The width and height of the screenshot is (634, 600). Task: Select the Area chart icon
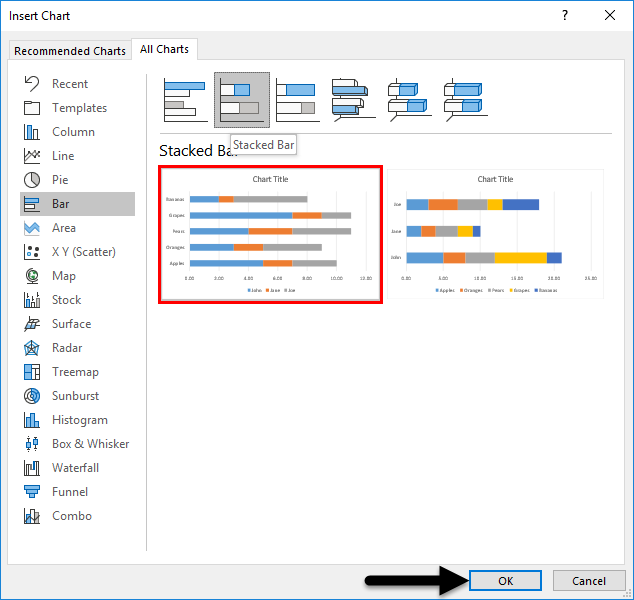pyautogui.click(x=32, y=228)
